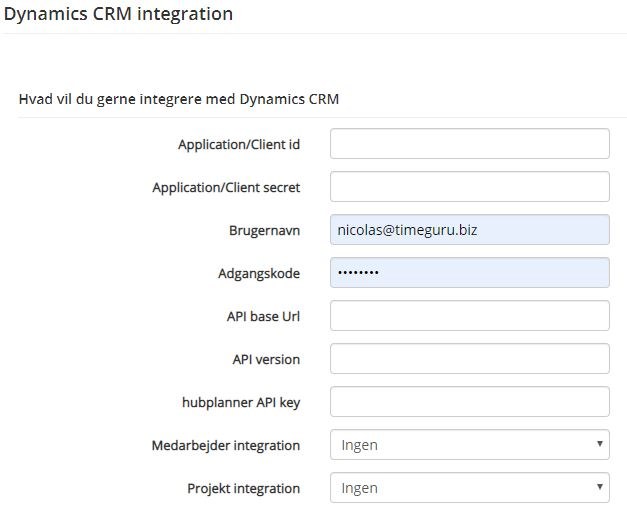627x509 pixels.
Task: Click the 'Hvad vil du gerne integrere' section title
Action: [x=179, y=99]
